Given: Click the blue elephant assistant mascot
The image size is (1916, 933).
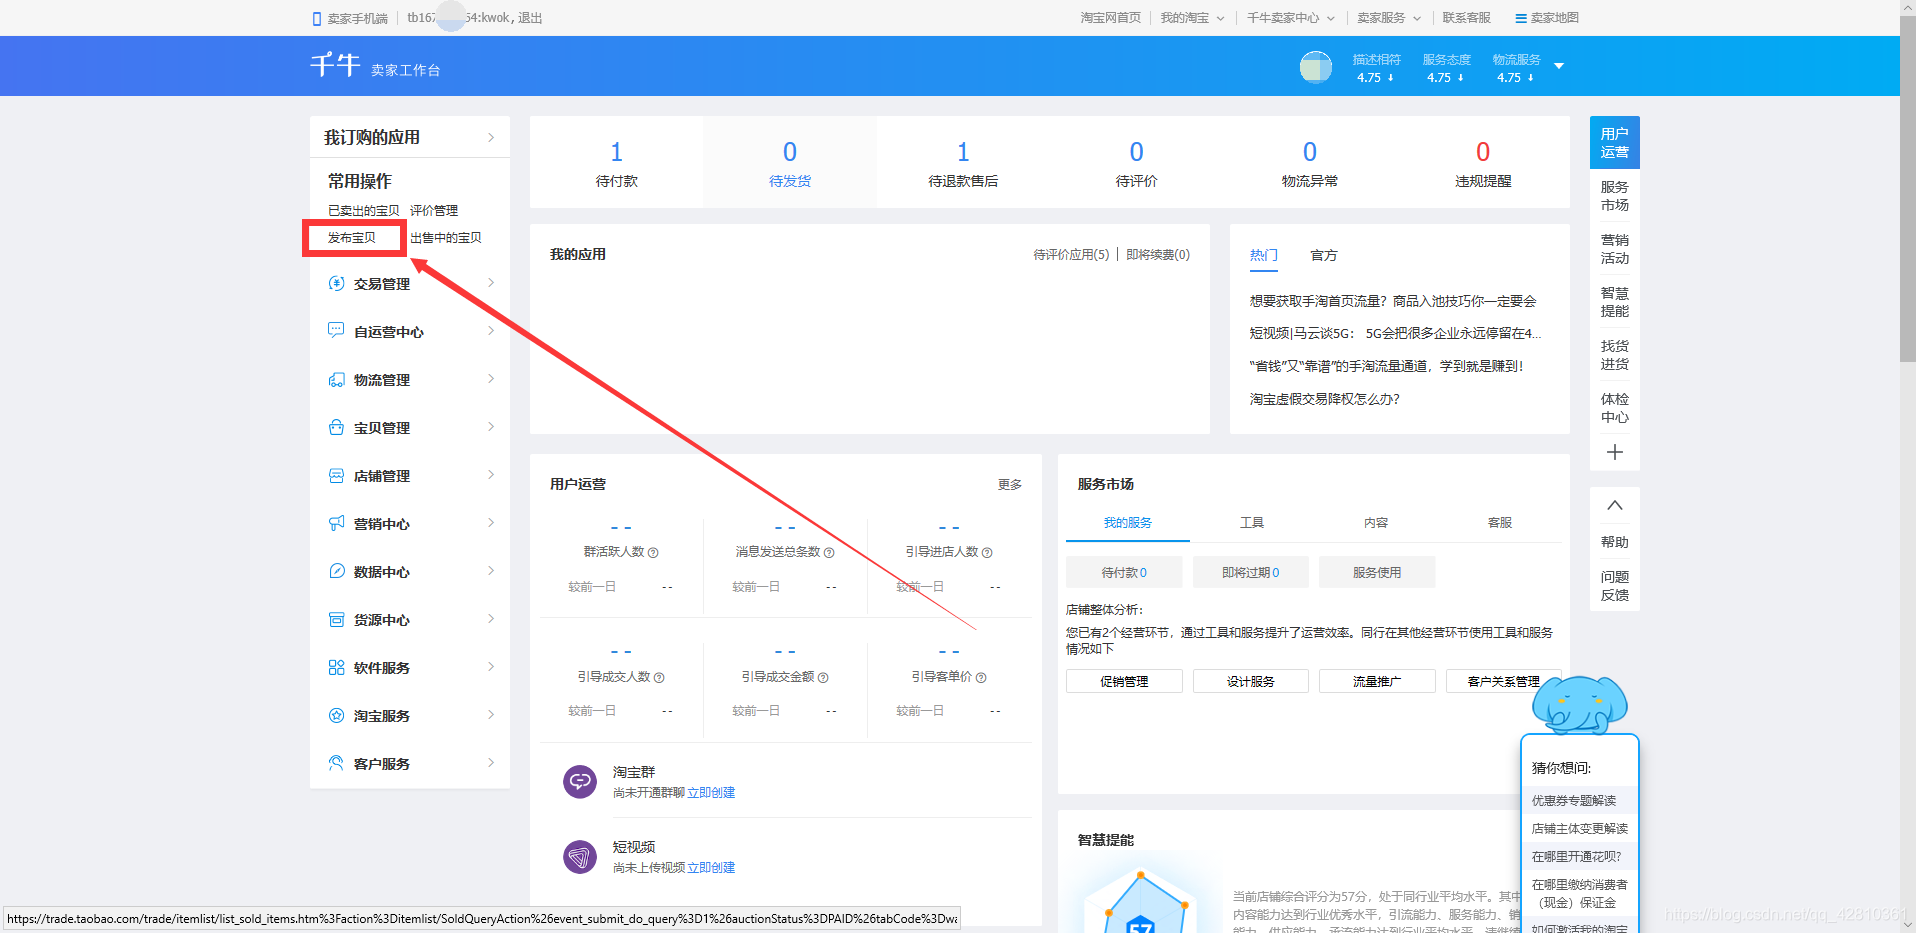Looking at the screenshot, I should [1579, 704].
